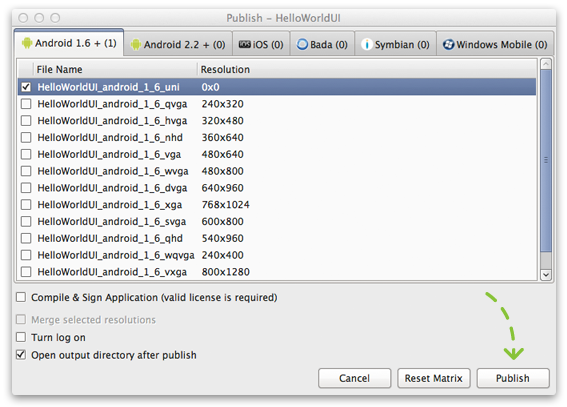
Task: Click the 0x0 resolution cell
Action: point(210,87)
